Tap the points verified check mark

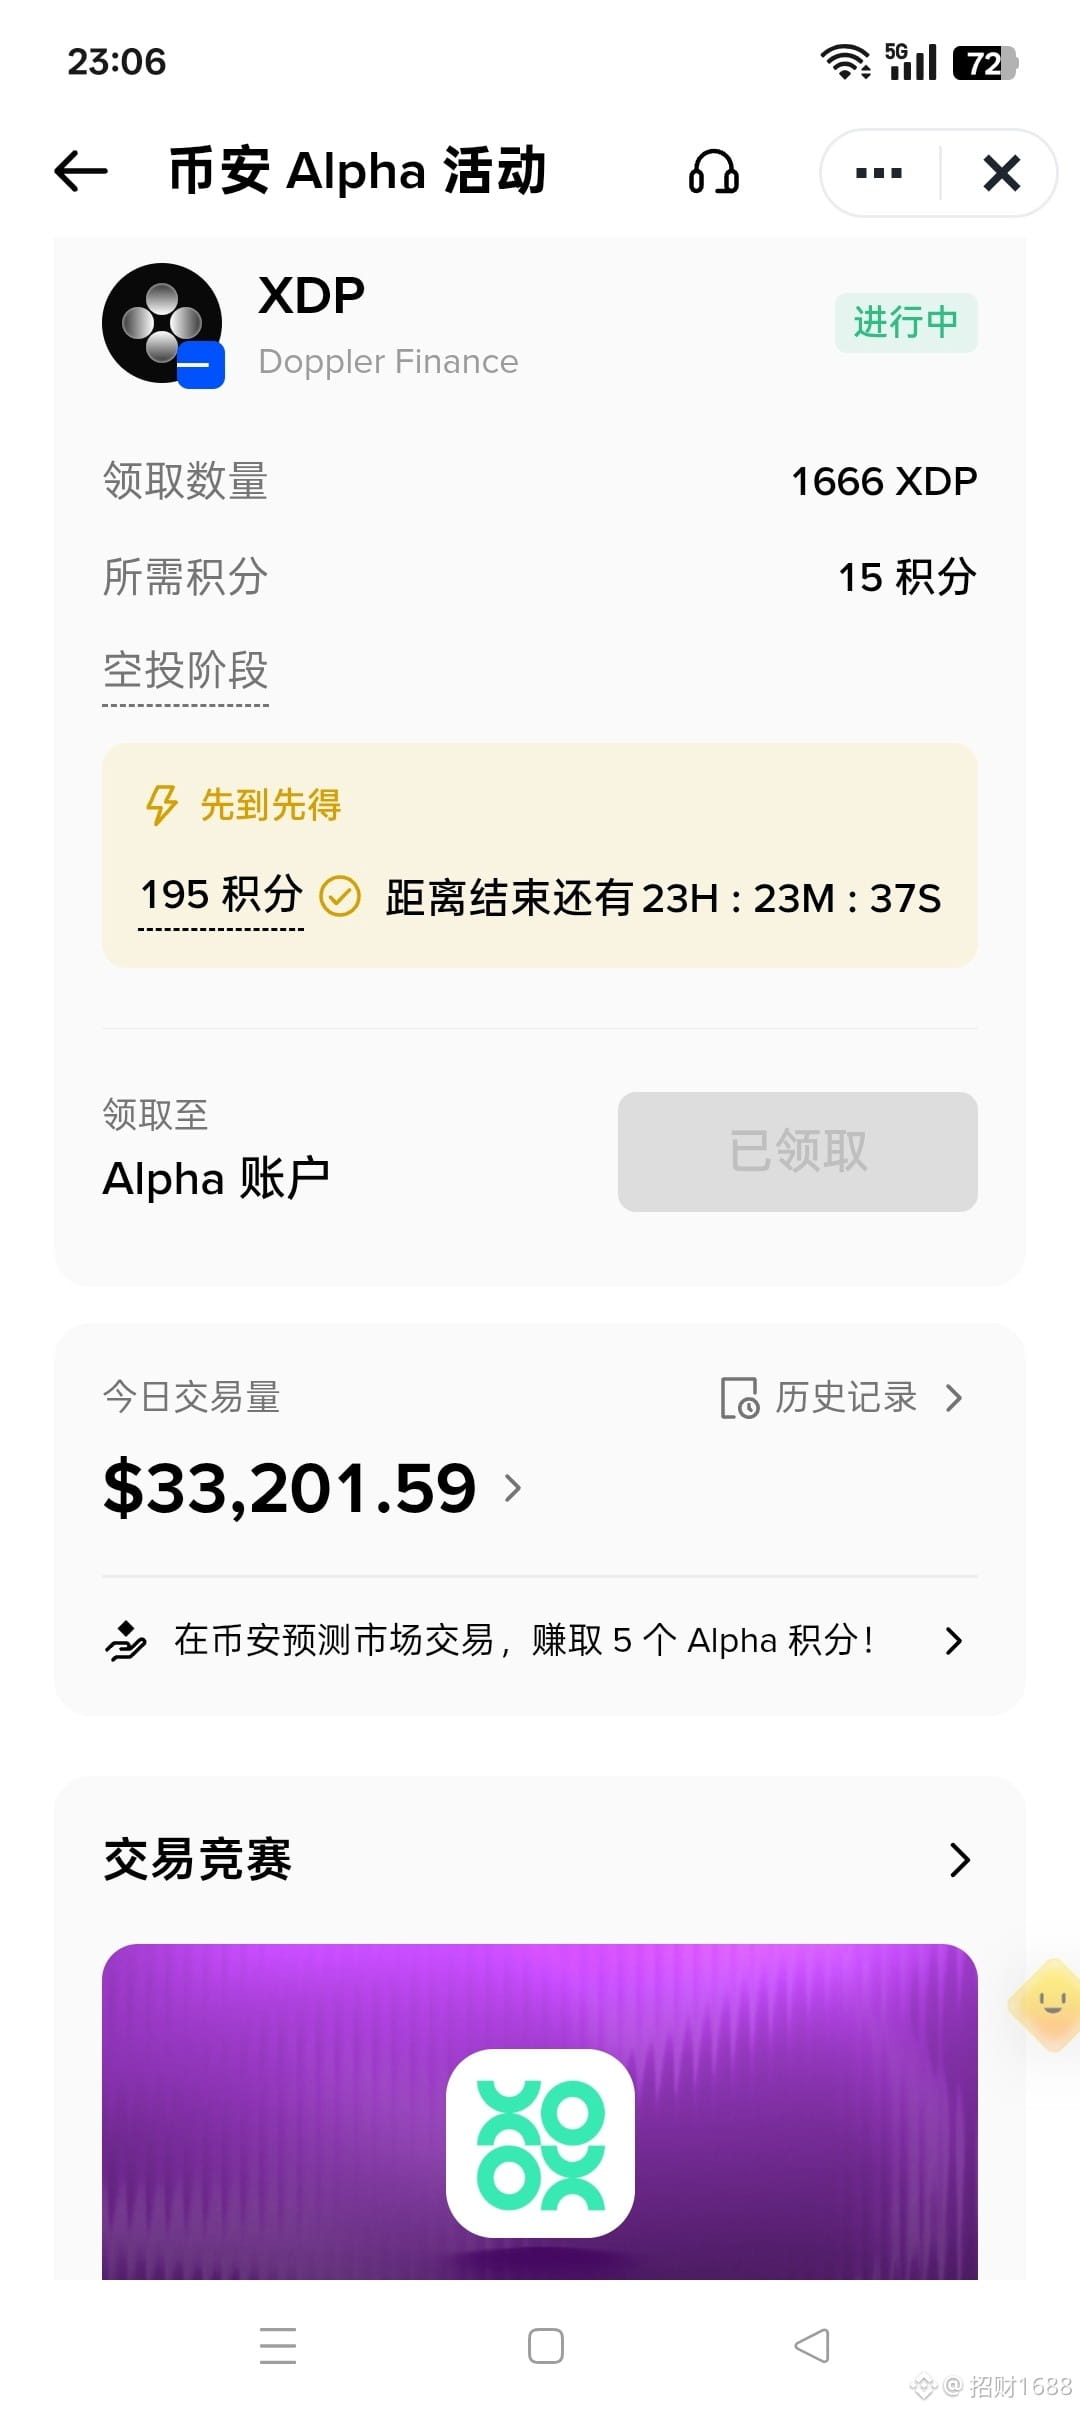pyautogui.click(x=340, y=896)
